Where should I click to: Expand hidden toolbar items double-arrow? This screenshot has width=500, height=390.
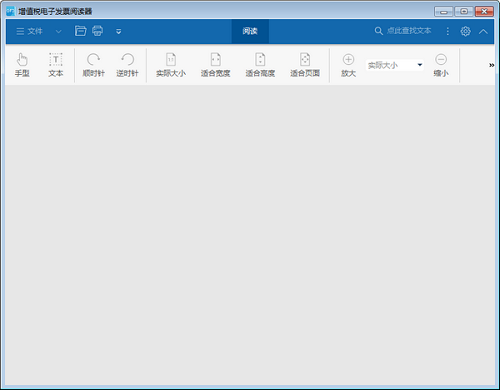point(491,65)
